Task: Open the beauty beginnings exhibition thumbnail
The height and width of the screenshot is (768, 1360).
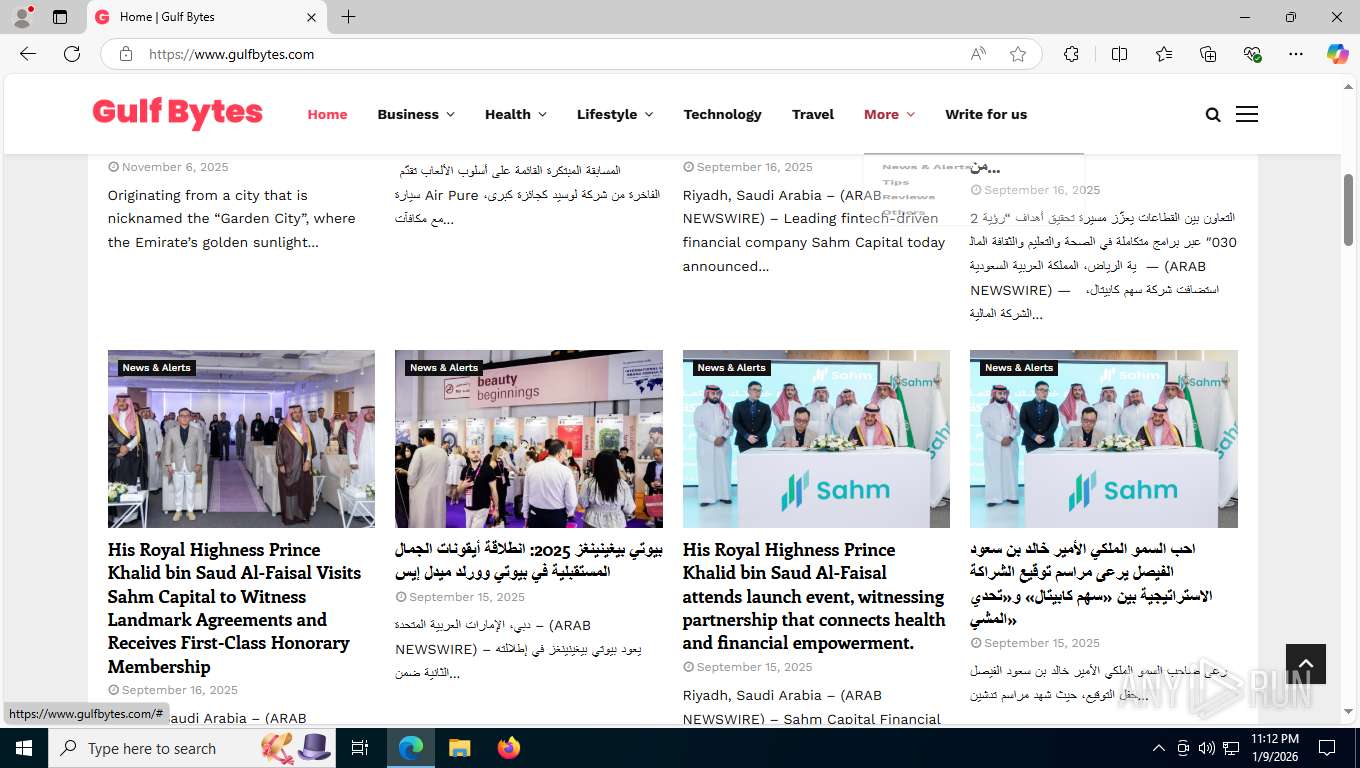Action: [x=529, y=439]
